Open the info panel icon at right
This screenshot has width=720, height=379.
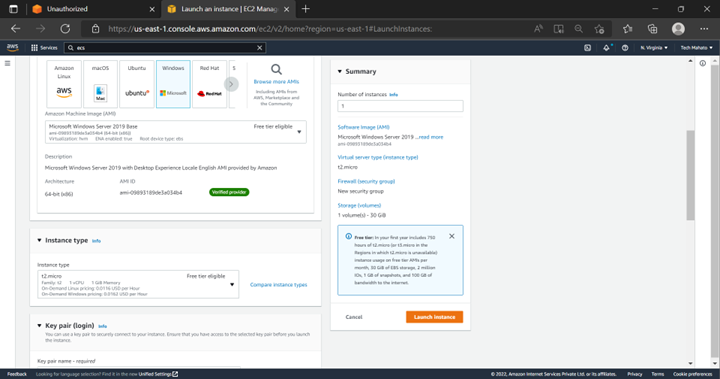coord(703,63)
